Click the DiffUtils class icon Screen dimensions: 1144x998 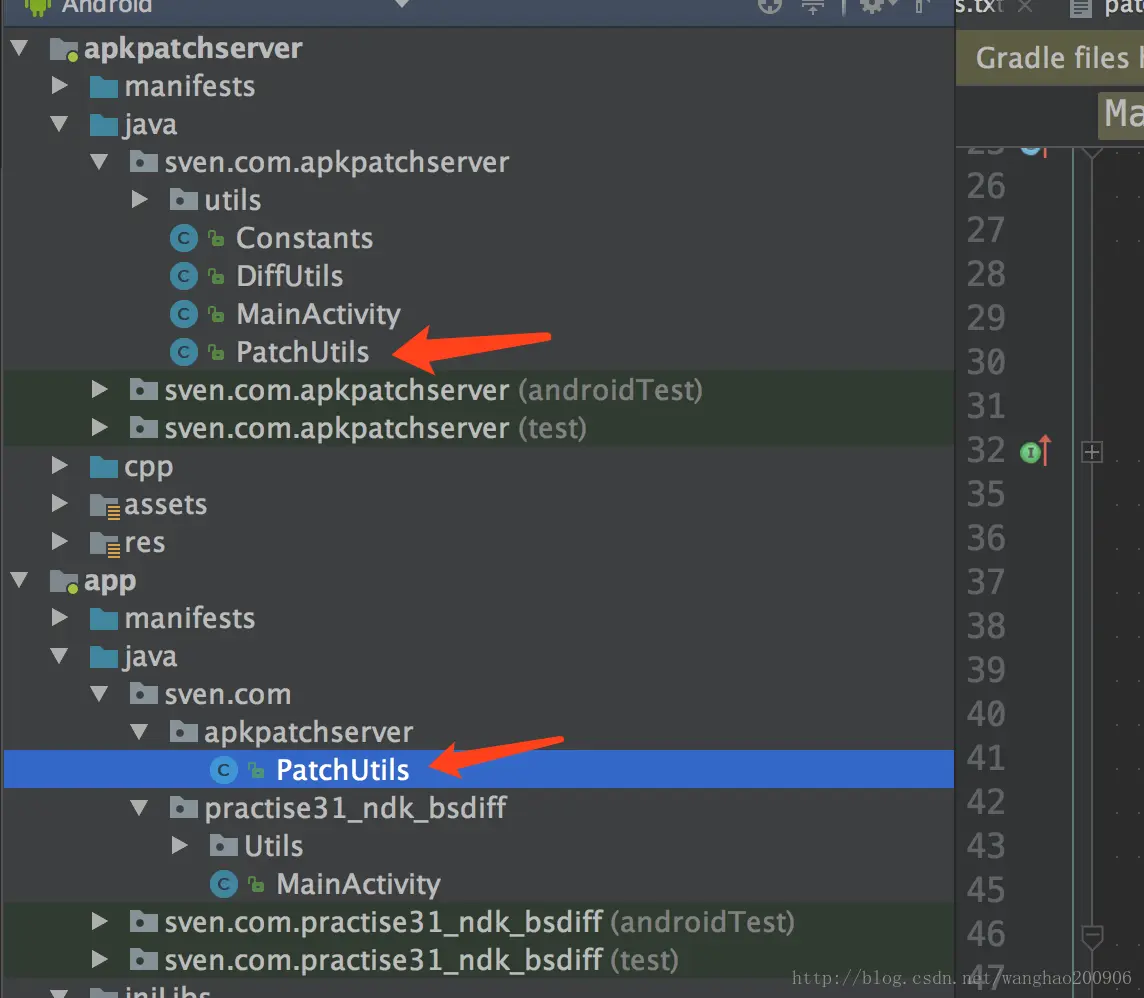[184, 276]
